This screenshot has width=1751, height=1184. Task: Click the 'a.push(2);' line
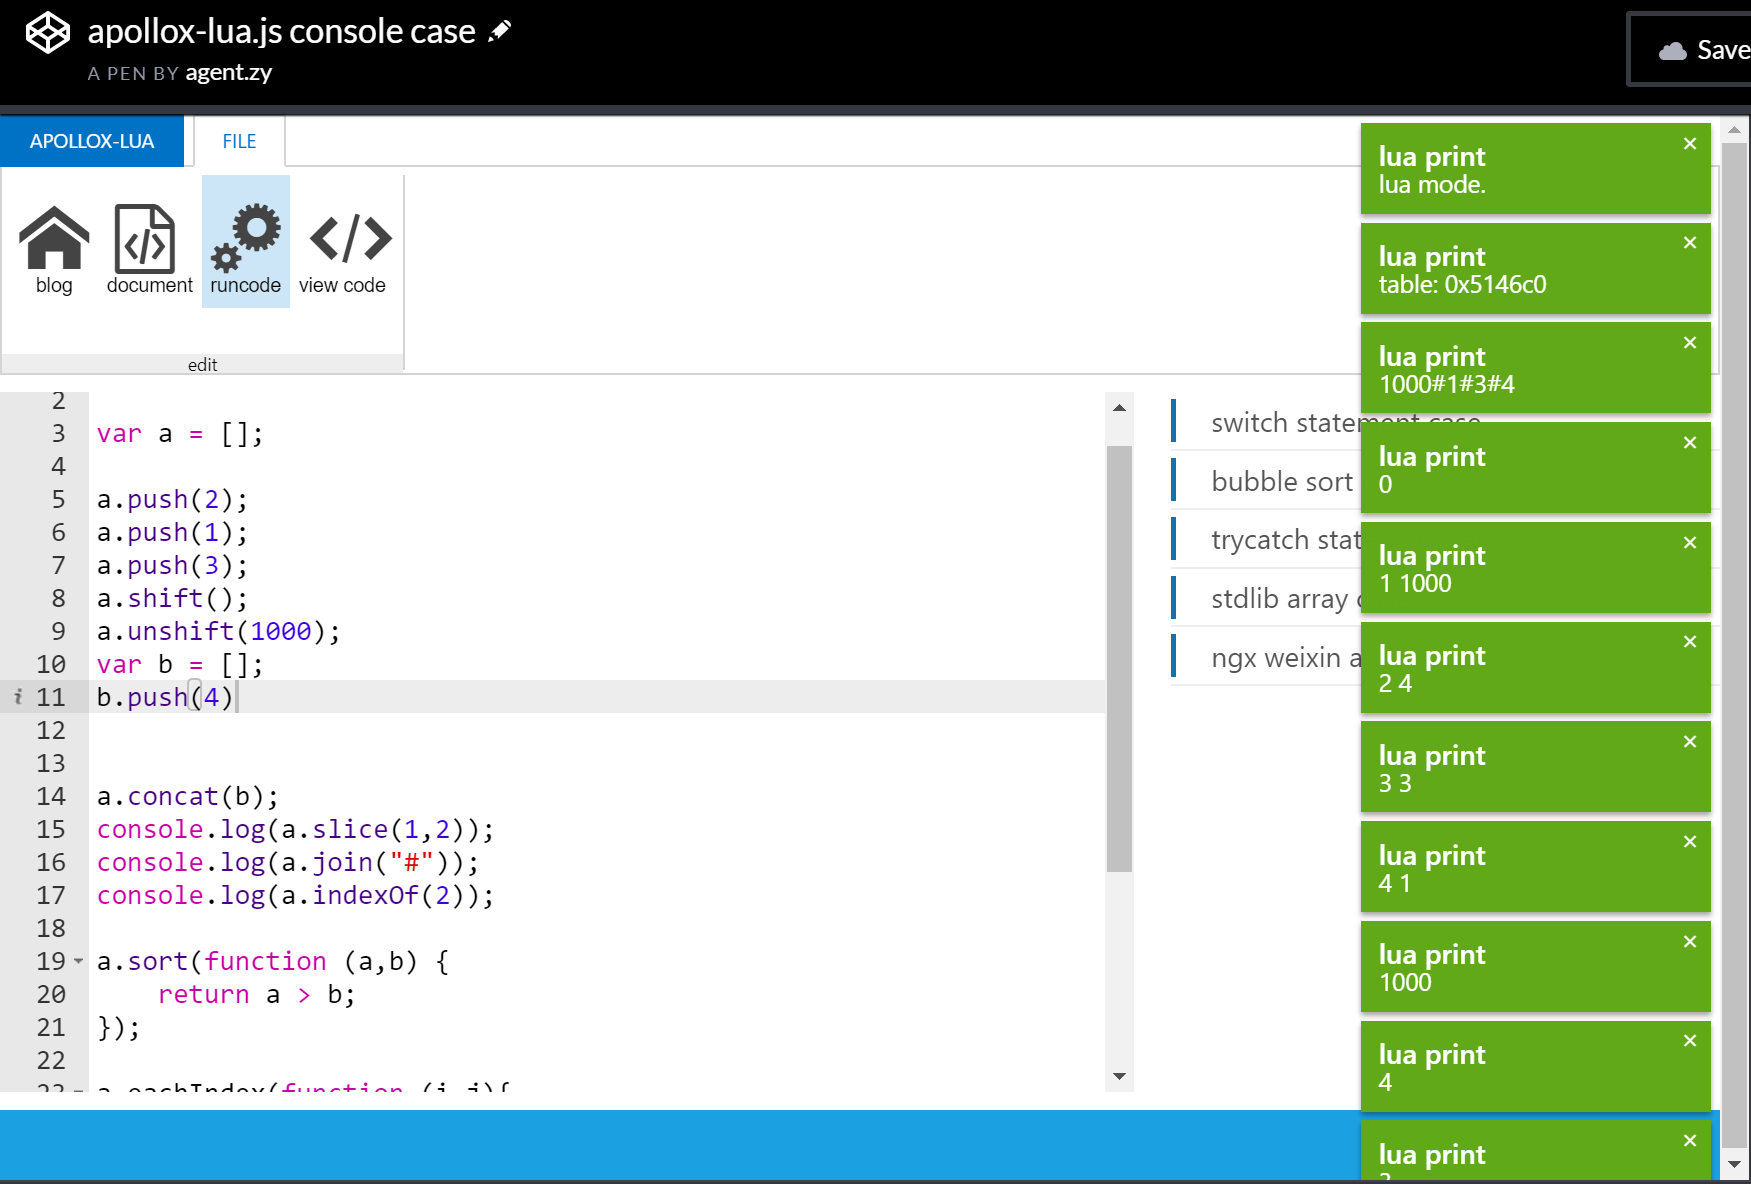coord(172,499)
